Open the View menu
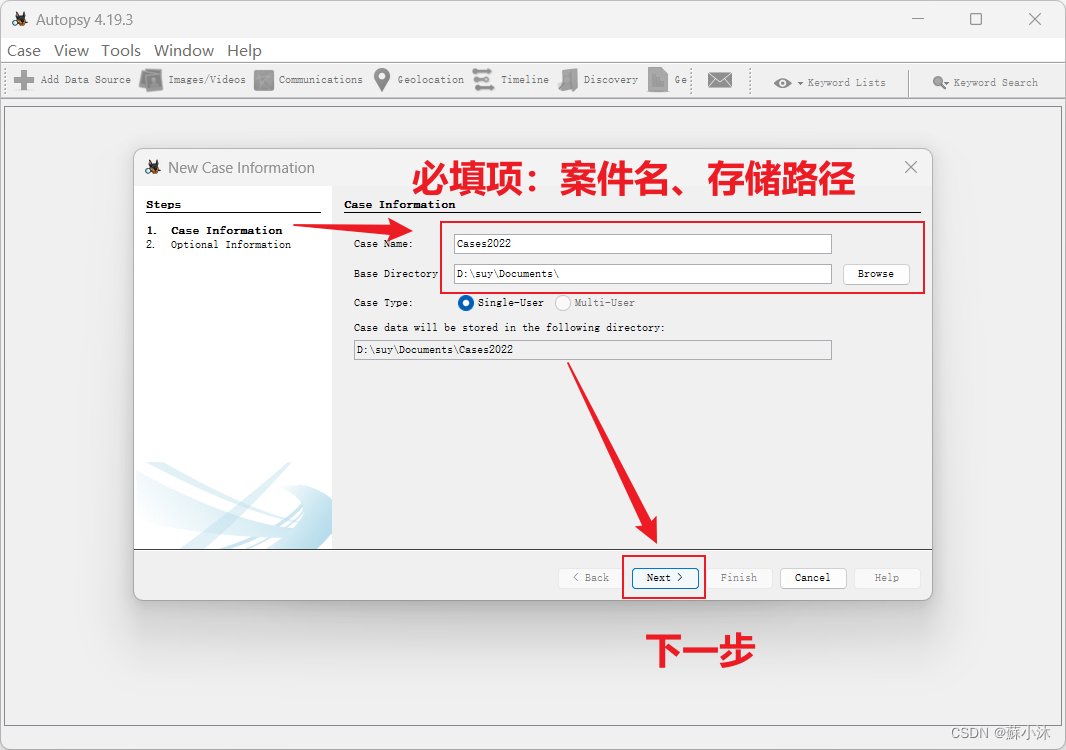 (x=71, y=51)
